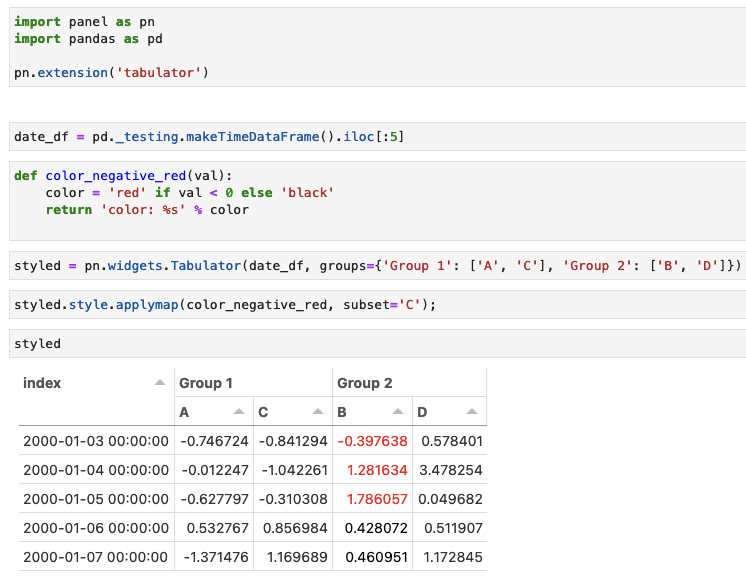The width and height of the screenshot is (746, 582).
Task: Click cell value 0.511907
Action: (453, 528)
